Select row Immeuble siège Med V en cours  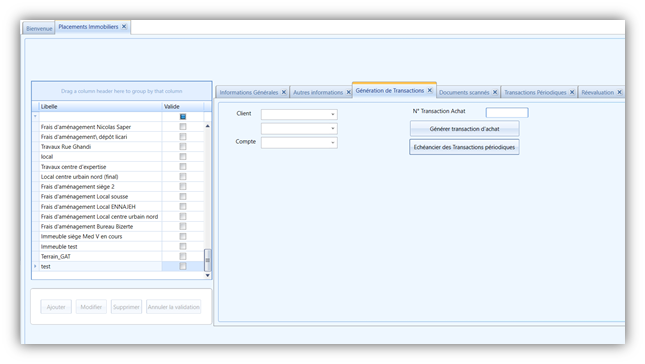(118, 236)
